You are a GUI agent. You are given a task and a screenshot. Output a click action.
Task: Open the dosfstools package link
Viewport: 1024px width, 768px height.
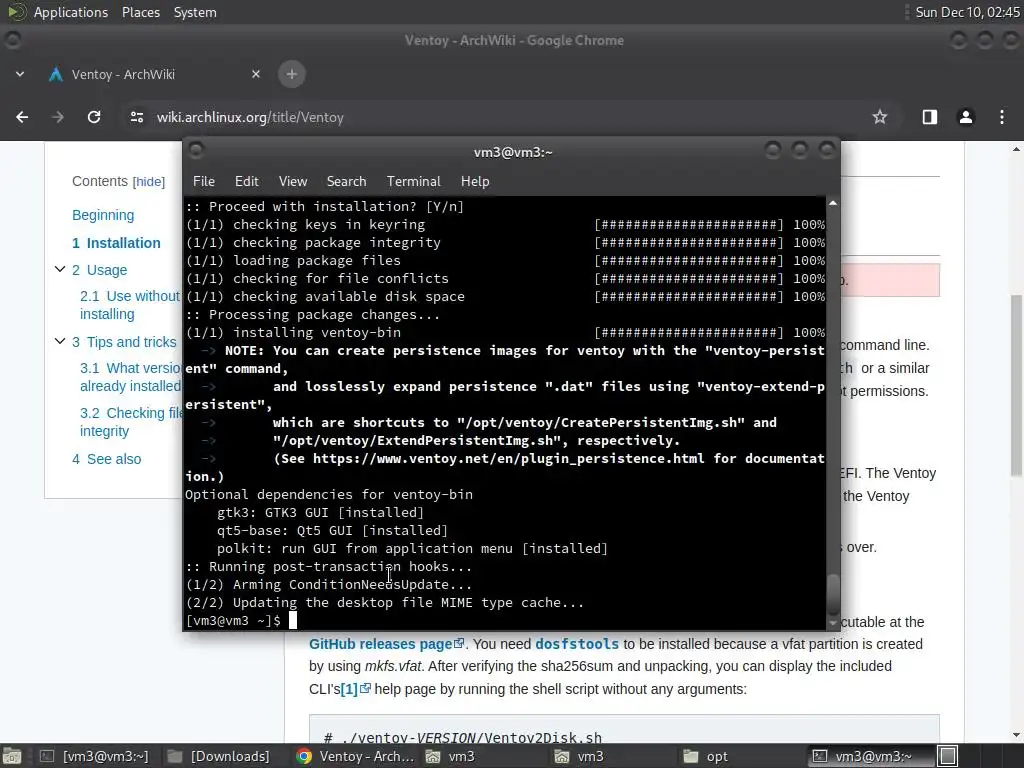pyautogui.click(x=577, y=644)
